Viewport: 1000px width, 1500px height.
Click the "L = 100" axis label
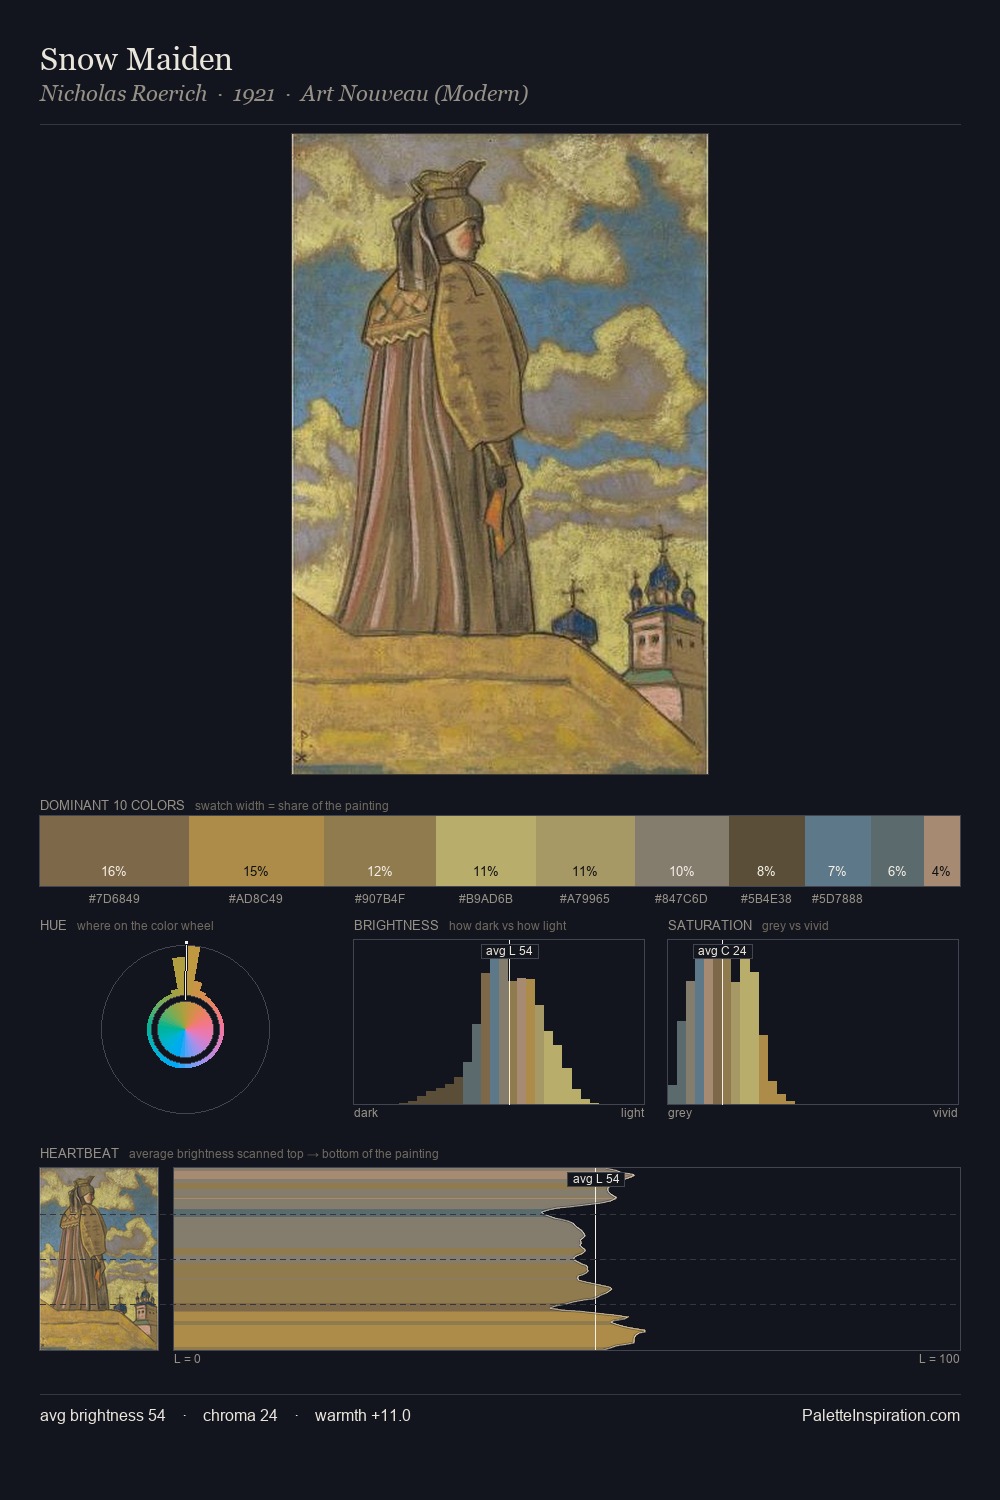point(939,1358)
